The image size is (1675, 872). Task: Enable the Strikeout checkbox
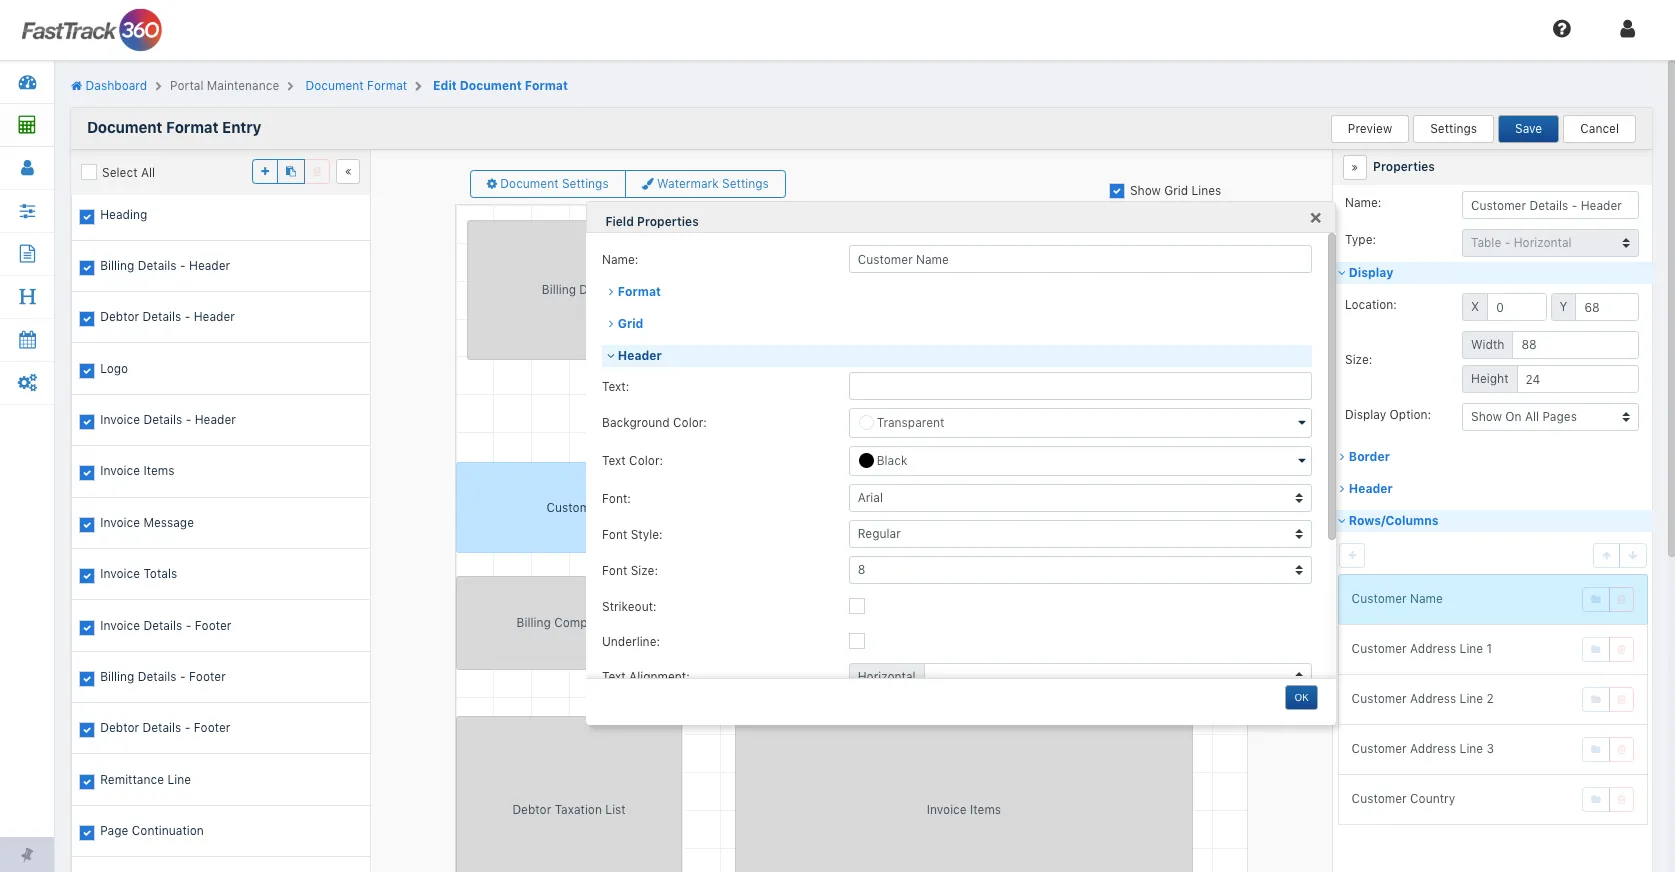coord(857,606)
